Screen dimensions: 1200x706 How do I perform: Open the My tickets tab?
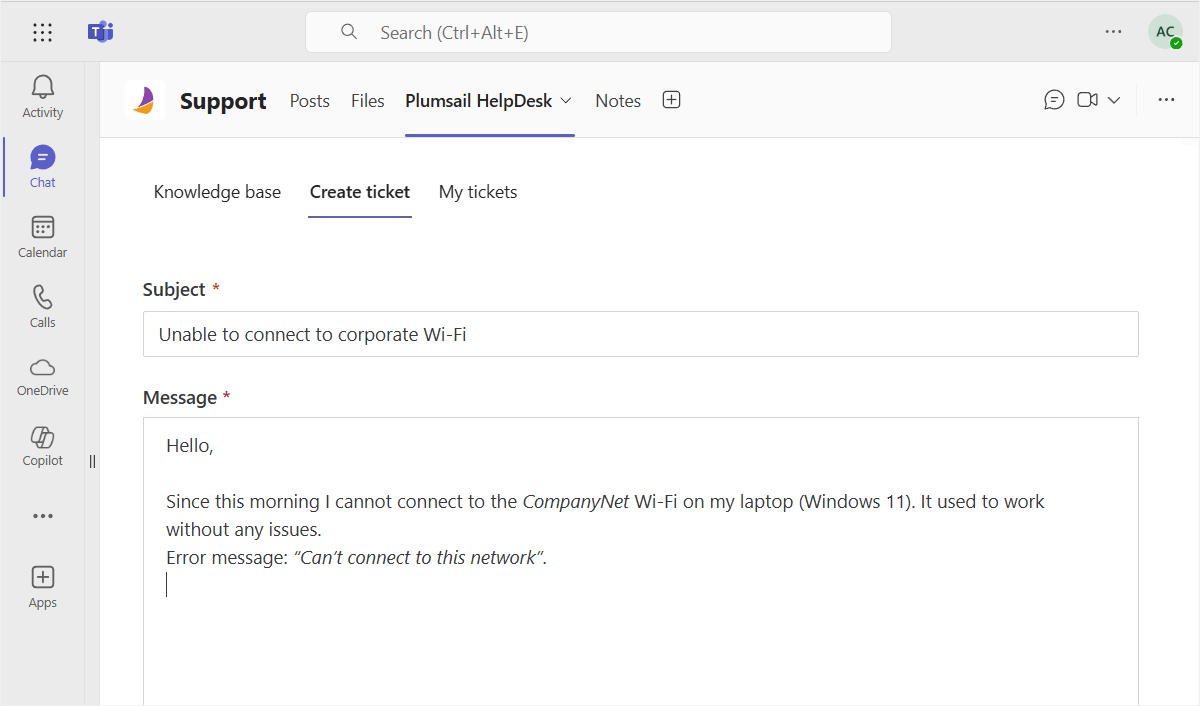478,192
